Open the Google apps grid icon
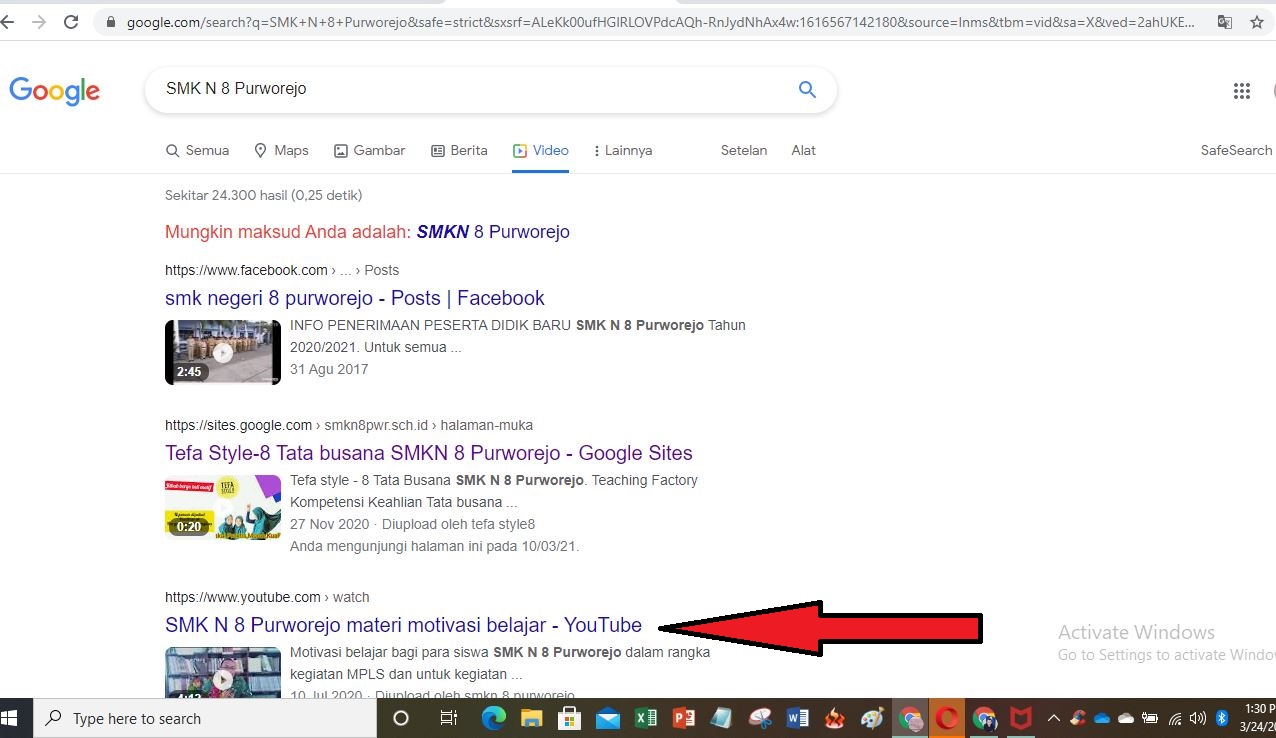 coord(1242,91)
